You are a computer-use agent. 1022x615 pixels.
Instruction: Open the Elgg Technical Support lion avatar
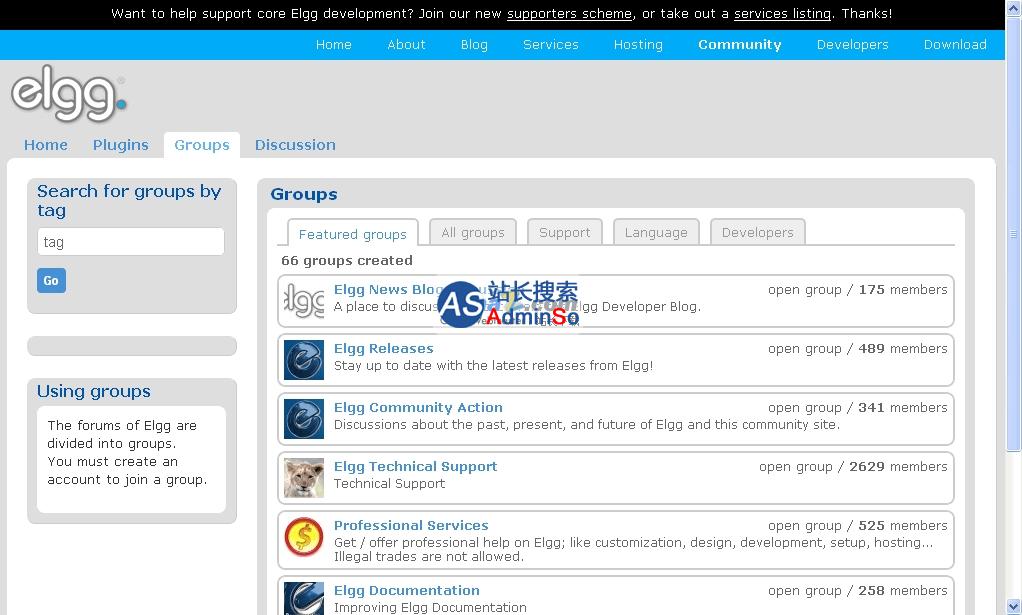point(304,478)
